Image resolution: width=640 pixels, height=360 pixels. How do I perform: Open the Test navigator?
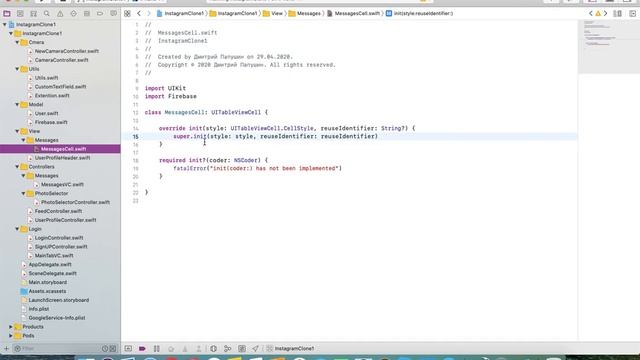coord(73,13)
